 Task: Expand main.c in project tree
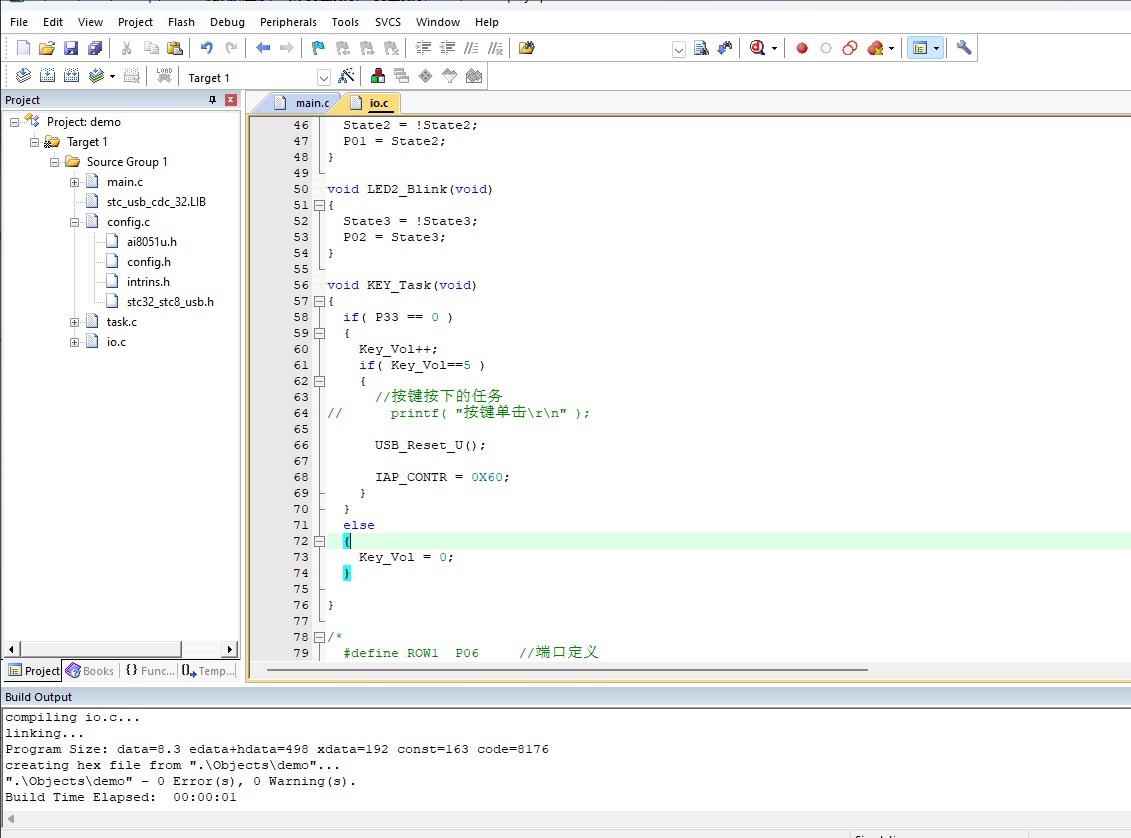click(x=74, y=182)
